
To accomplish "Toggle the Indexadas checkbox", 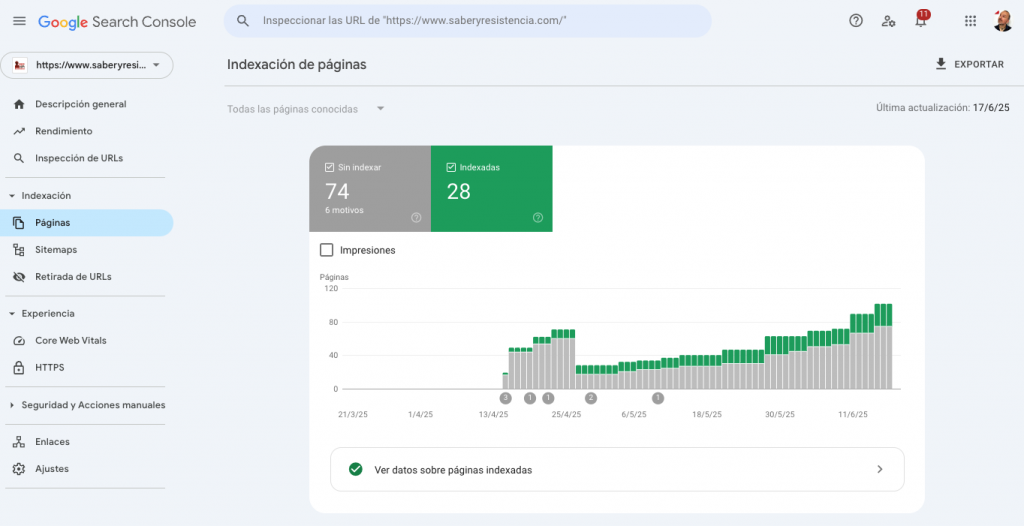I will [451, 167].
